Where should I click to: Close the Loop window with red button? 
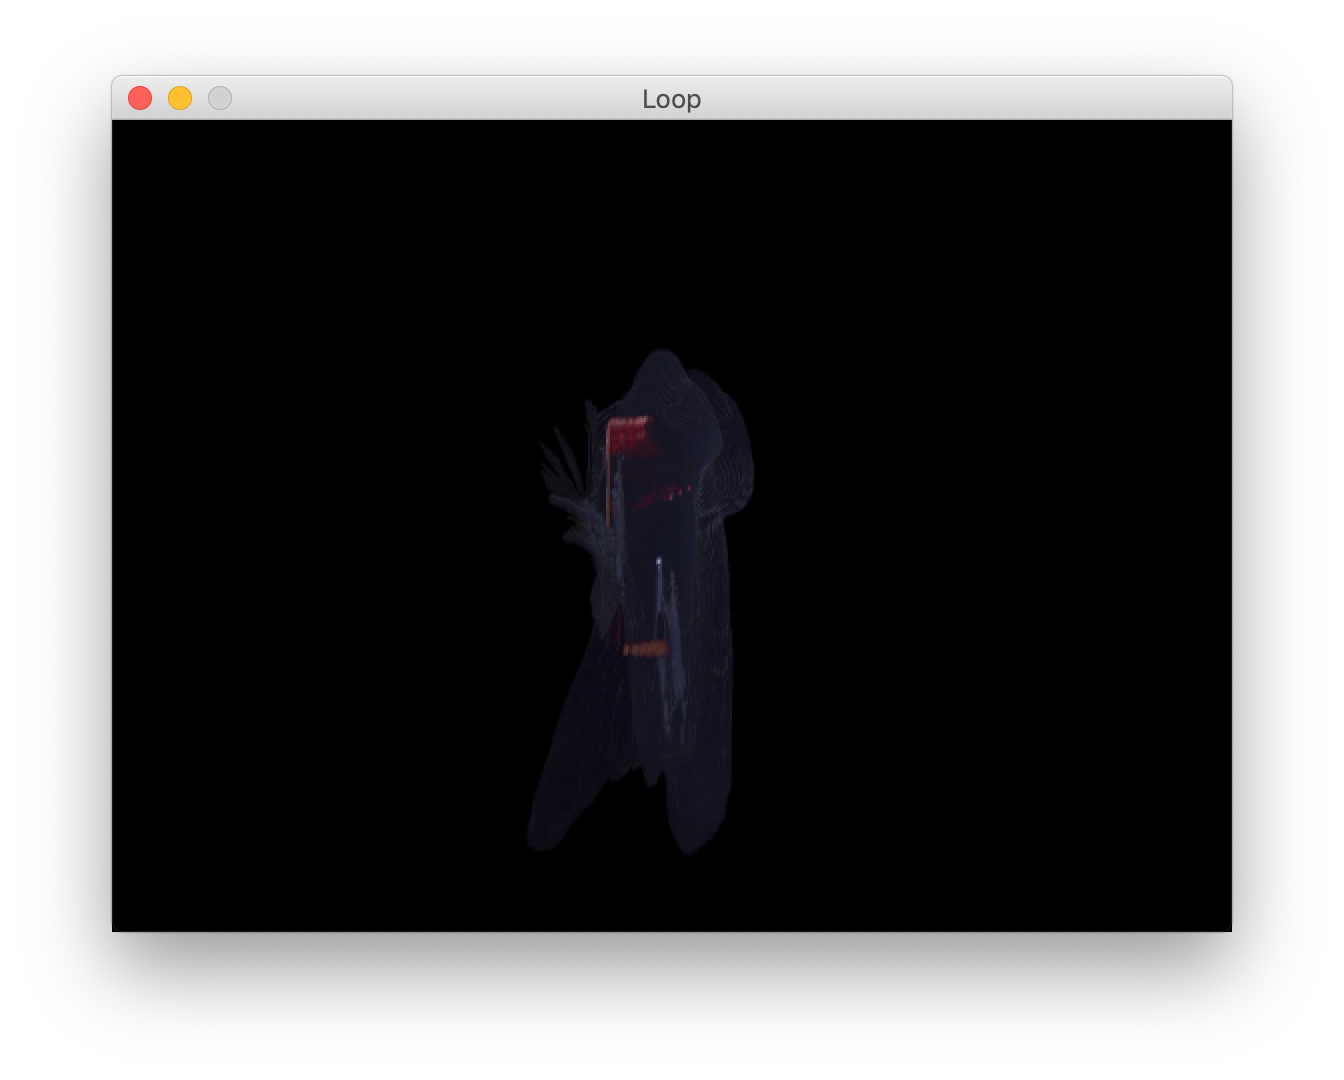[x=140, y=98]
